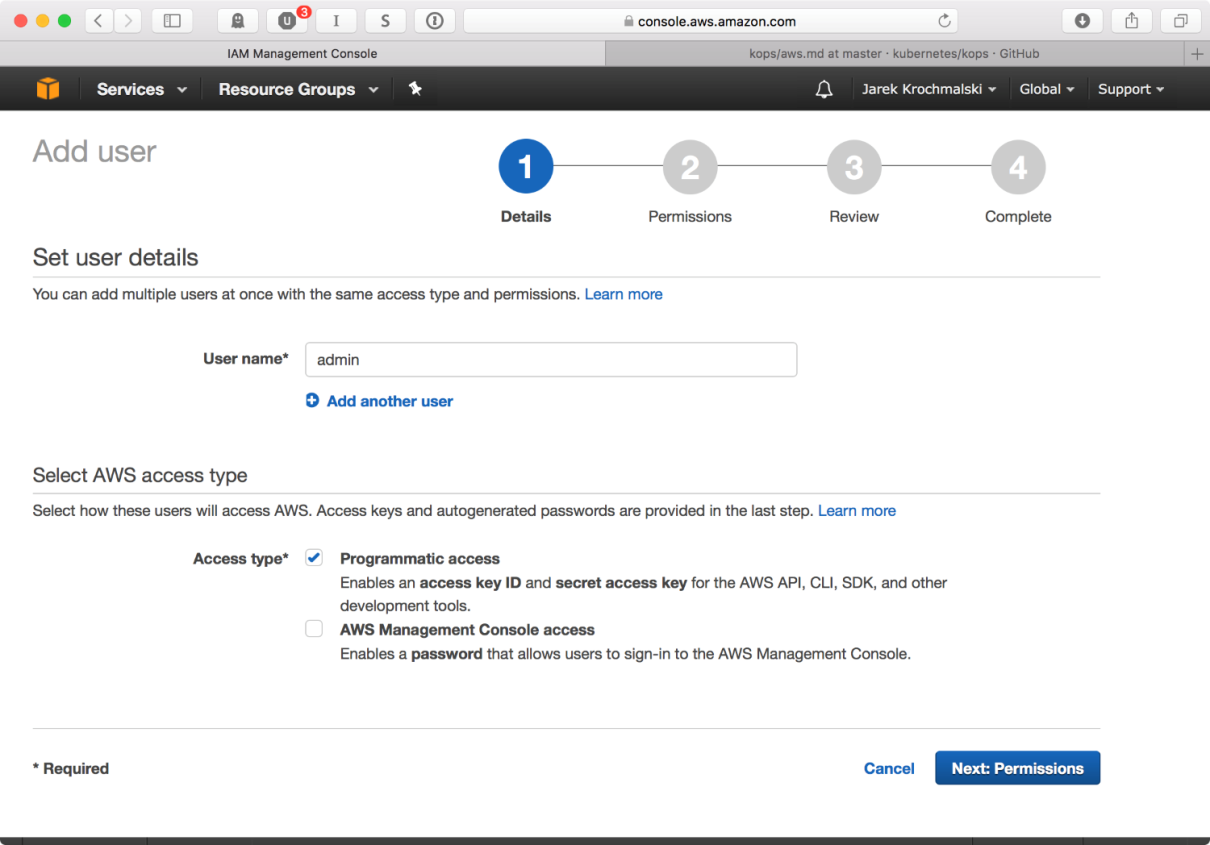Expand the Services menu
1210x845 pixels.
pyautogui.click(x=142, y=89)
